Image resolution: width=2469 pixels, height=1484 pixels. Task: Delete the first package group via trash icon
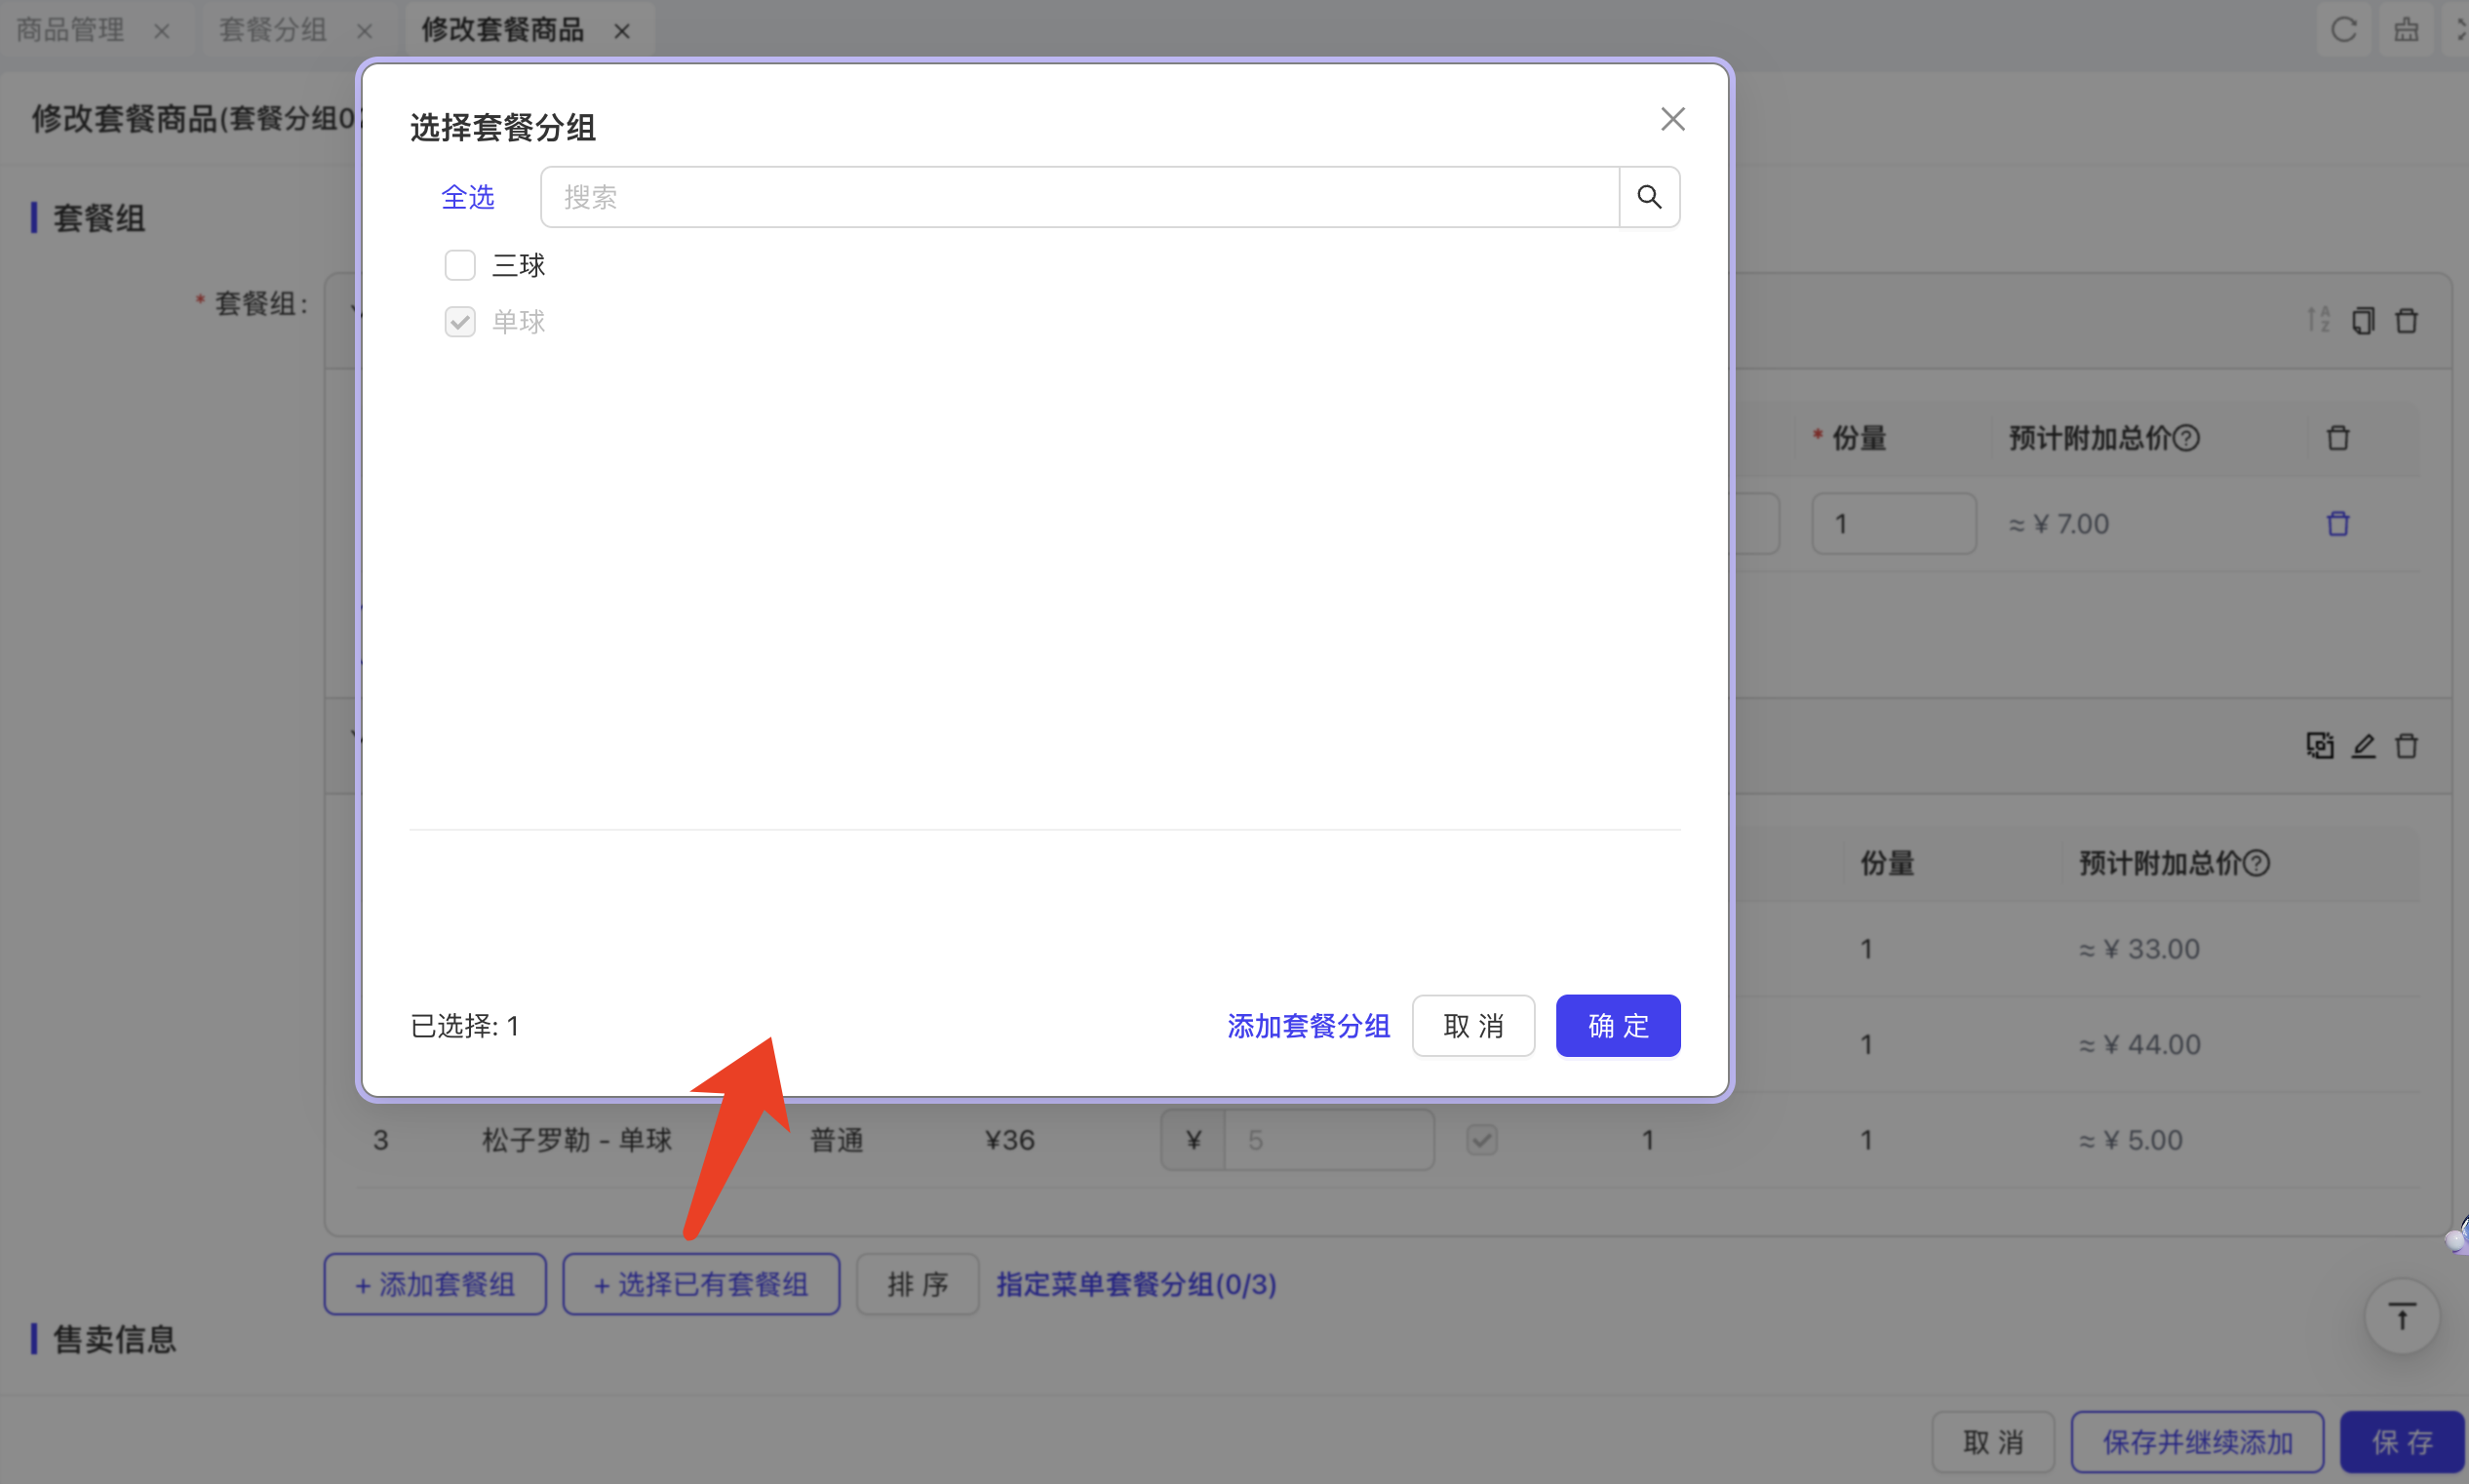point(2406,320)
